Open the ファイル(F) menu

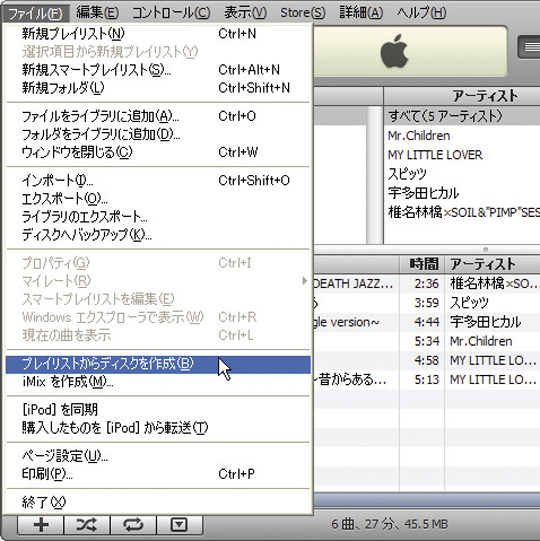coord(36,13)
